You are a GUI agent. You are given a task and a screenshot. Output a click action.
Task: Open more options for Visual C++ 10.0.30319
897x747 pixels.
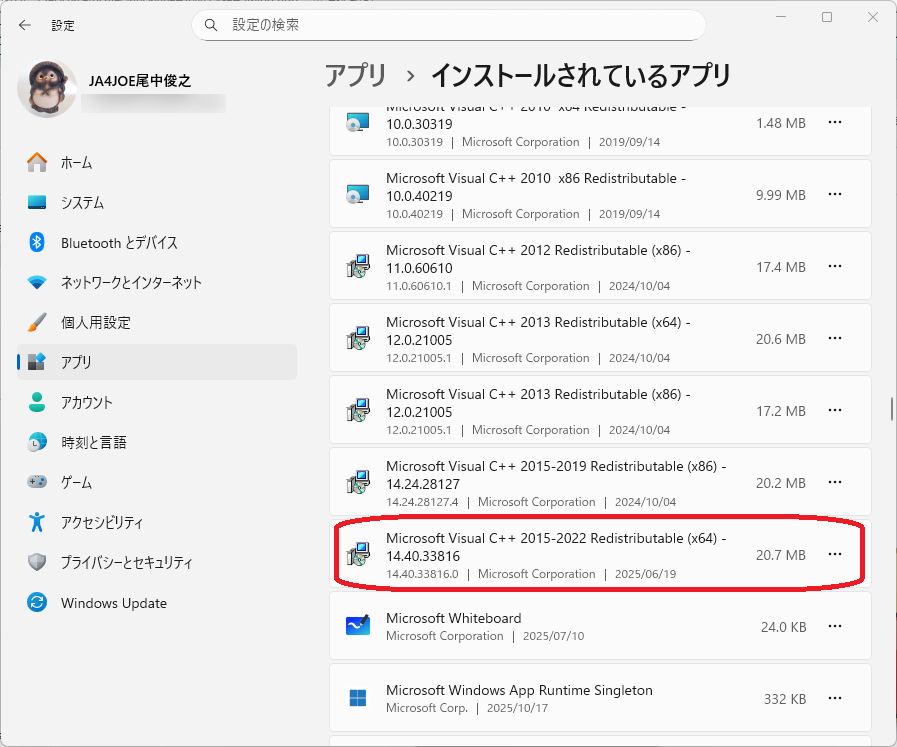(x=835, y=122)
